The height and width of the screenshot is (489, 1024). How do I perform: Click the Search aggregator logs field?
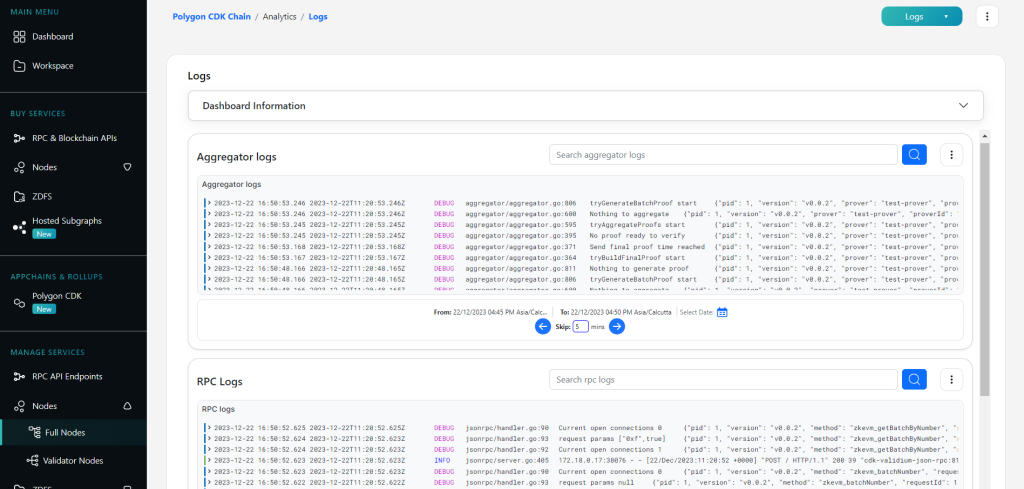[722, 155]
